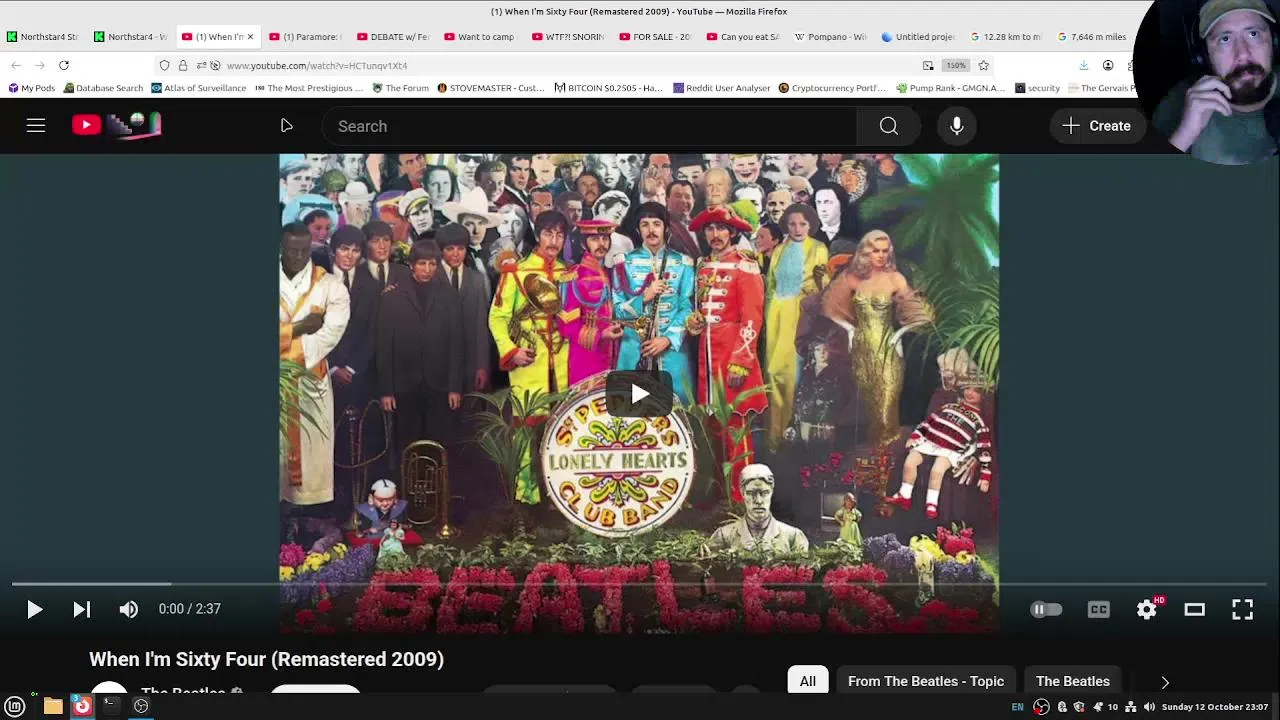The image size is (1280, 720).
Task: Open the EN keyboard layout indicator
Action: 1017,707
